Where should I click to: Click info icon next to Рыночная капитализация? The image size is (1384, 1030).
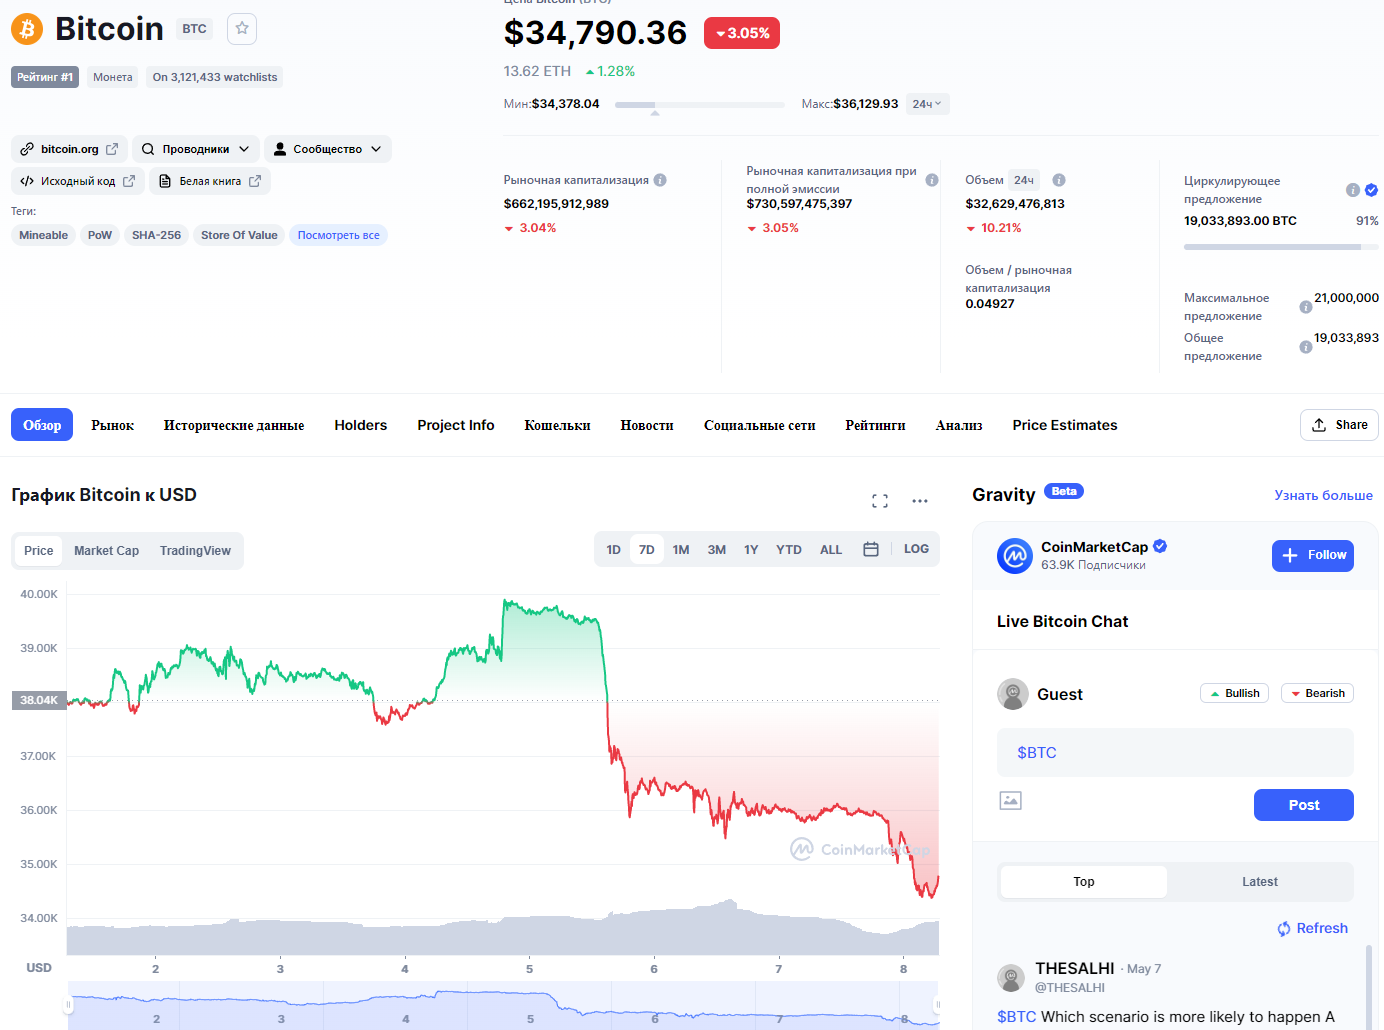point(660,180)
